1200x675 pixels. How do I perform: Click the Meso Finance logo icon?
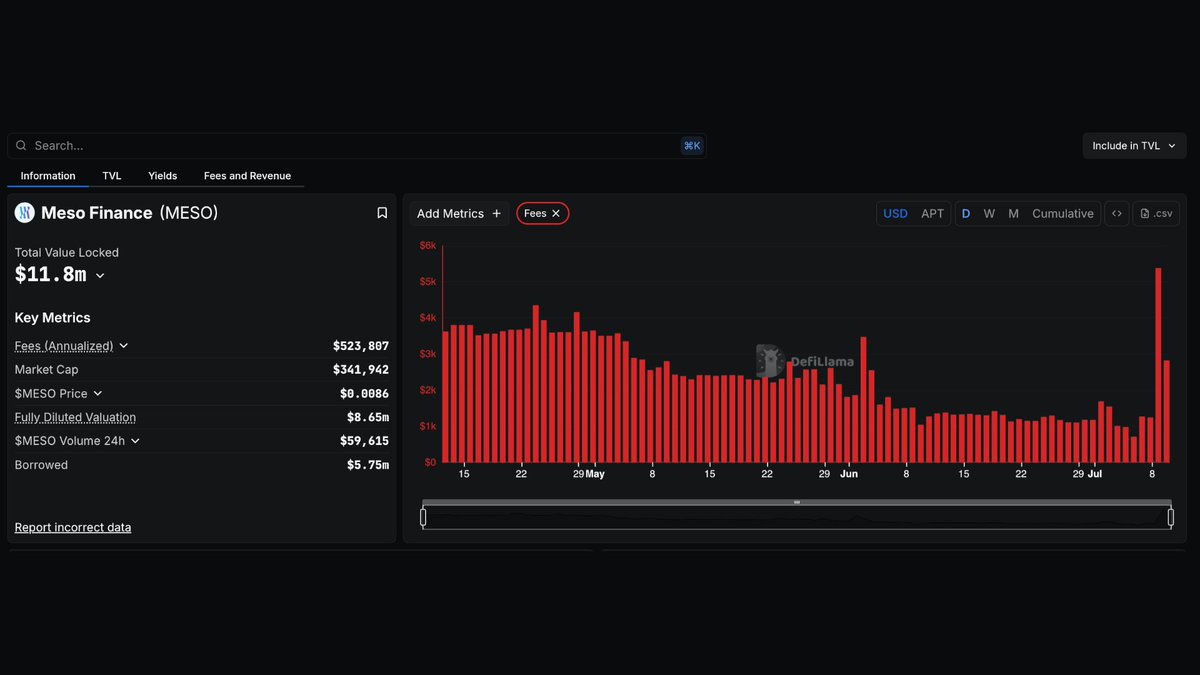[x=24, y=213]
